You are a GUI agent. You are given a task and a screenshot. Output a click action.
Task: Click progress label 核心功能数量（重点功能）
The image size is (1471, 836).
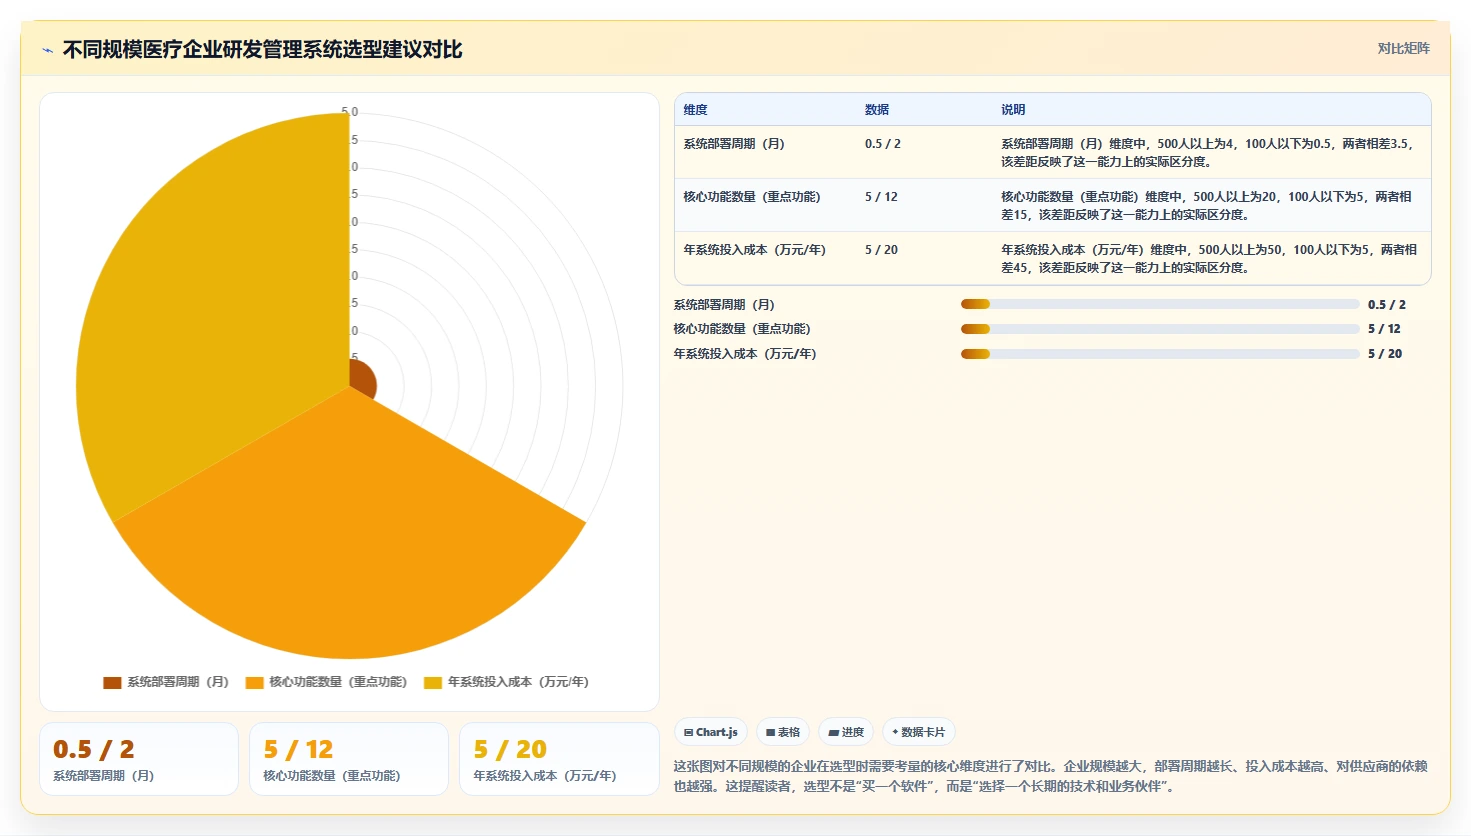(742, 329)
